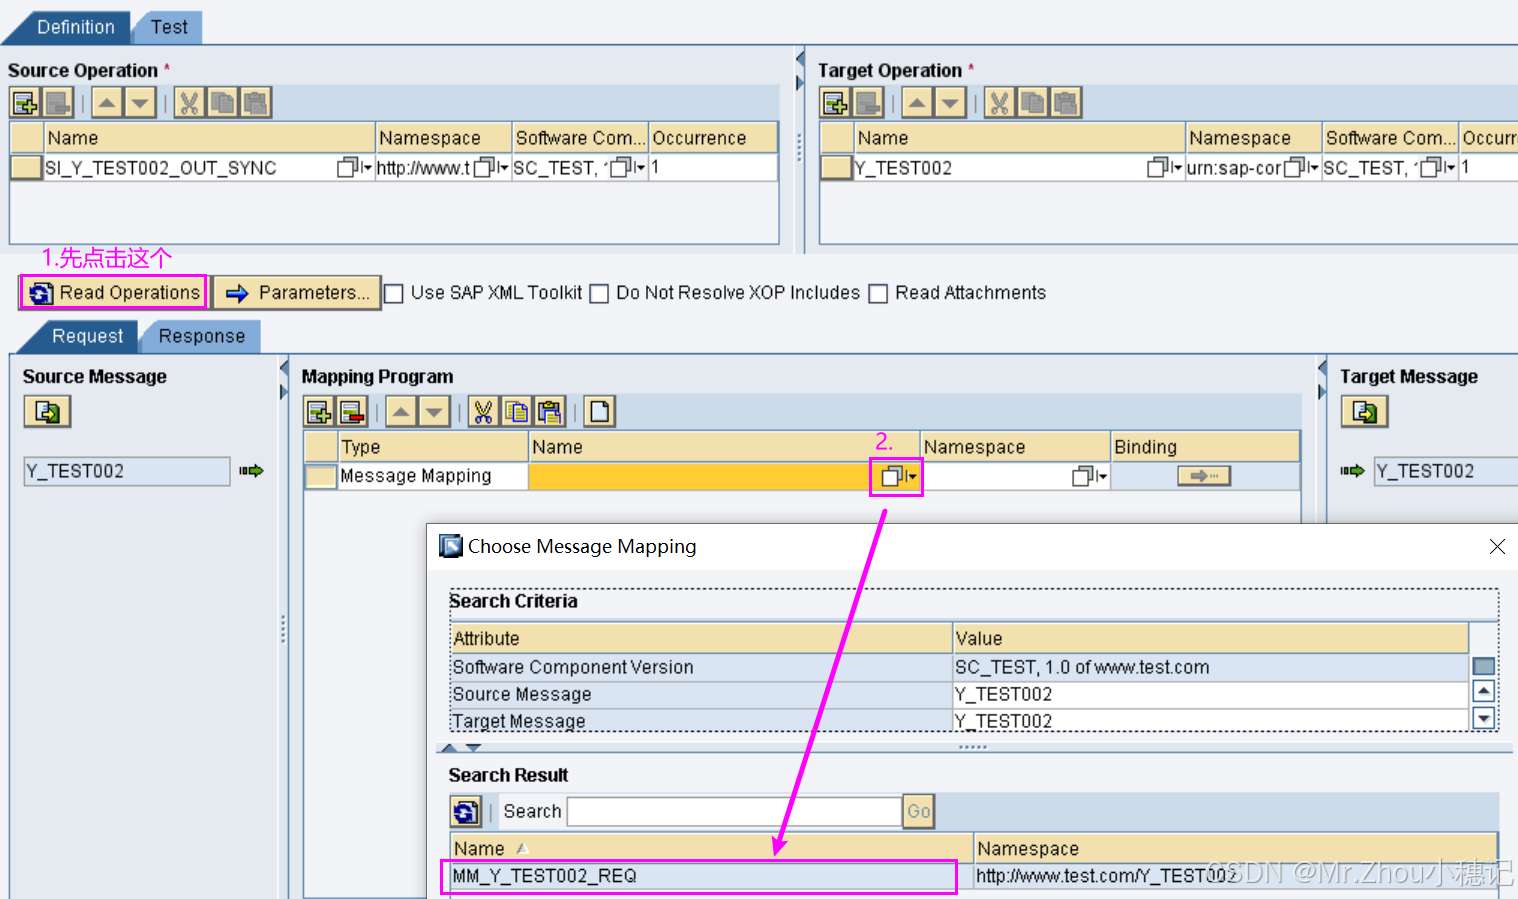This screenshot has height=899, width=1518.
Task: Enable Read Attachments
Action: [x=878, y=293]
